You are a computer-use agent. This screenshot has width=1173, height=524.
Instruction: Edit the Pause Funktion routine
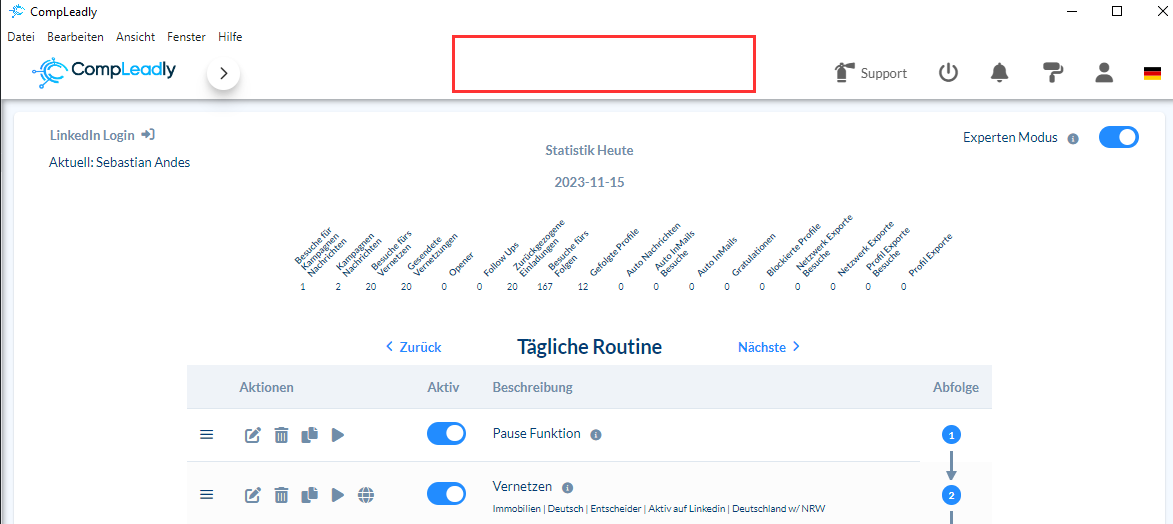pyautogui.click(x=253, y=435)
